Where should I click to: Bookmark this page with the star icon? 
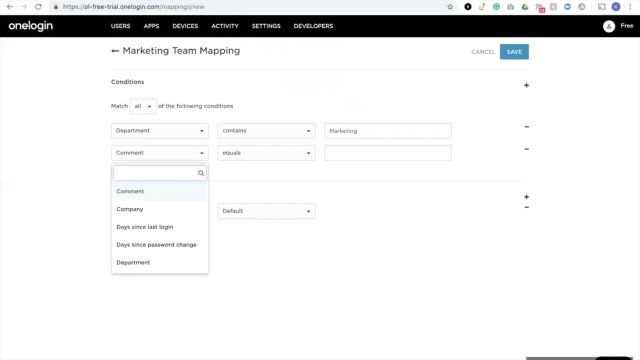(x=450, y=7)
